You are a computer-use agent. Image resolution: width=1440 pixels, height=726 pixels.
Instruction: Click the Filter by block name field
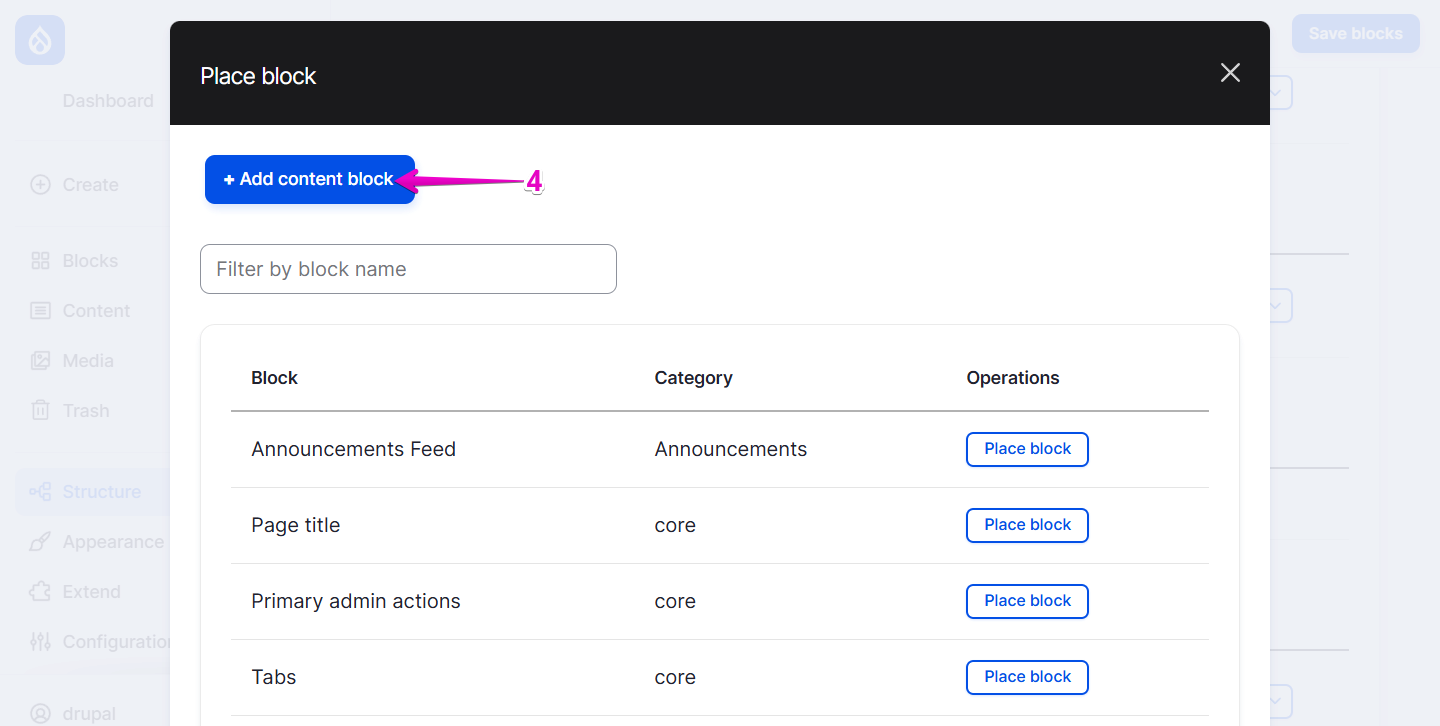click(x=408, y=268)
